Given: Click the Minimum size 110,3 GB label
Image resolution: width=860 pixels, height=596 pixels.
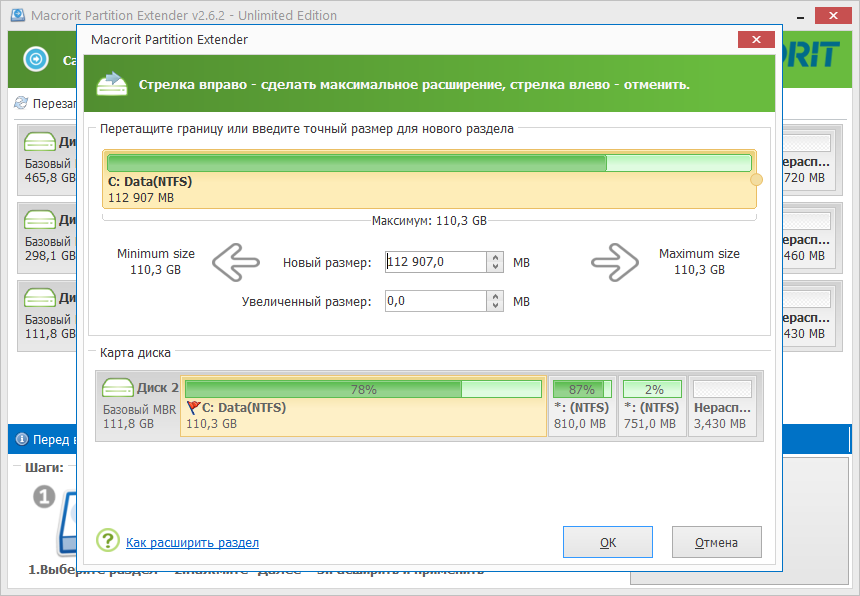Looking at the screenshot, I should tap(156, 262).
